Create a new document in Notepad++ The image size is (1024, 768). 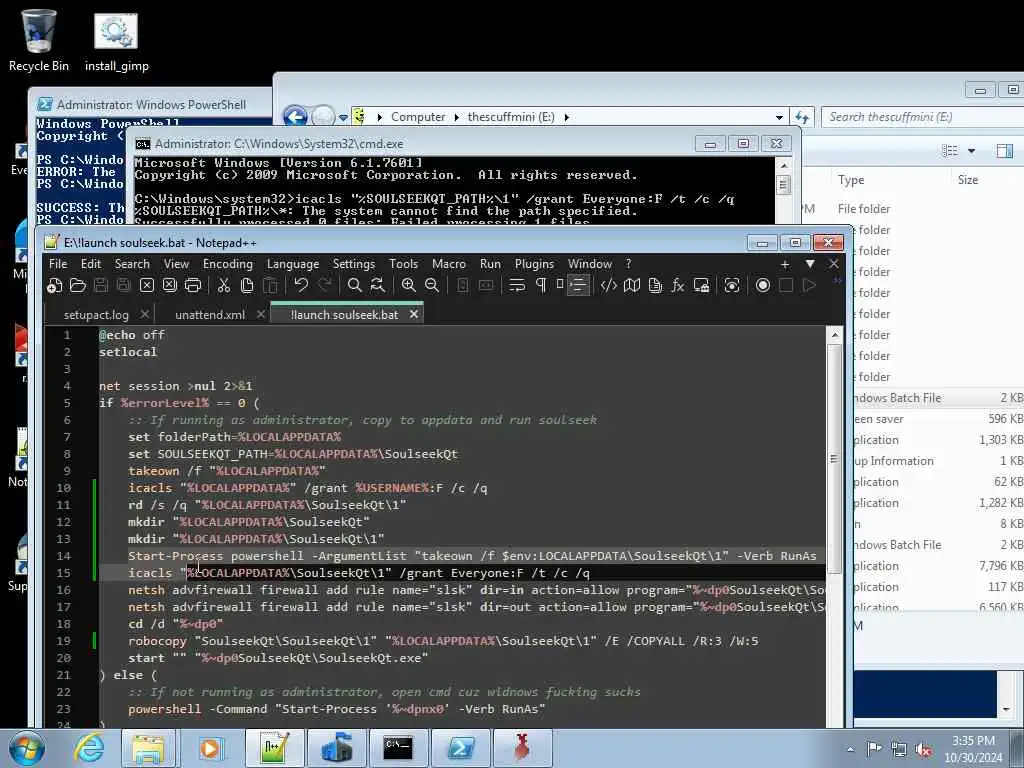[55, 285]
